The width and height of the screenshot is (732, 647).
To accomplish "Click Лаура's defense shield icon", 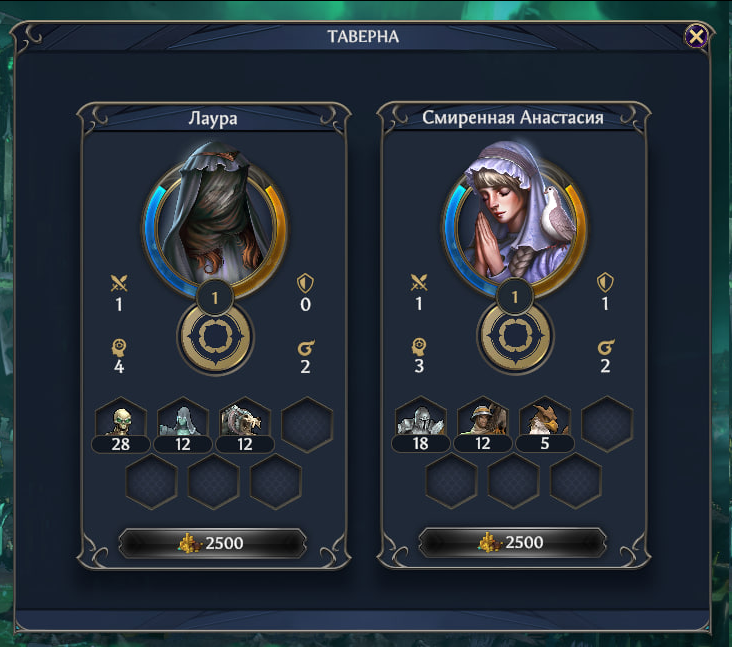I will click(305, 283).
